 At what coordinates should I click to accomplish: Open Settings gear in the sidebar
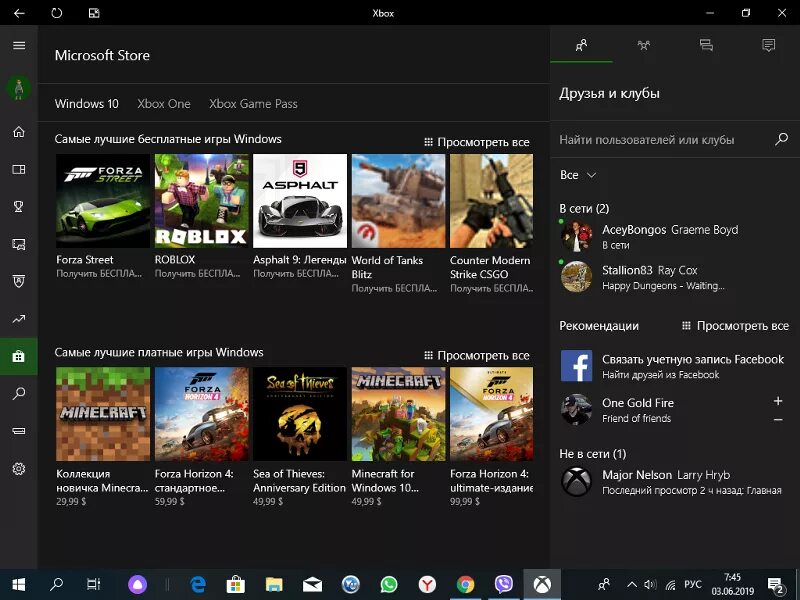click(x=19, y=468)
